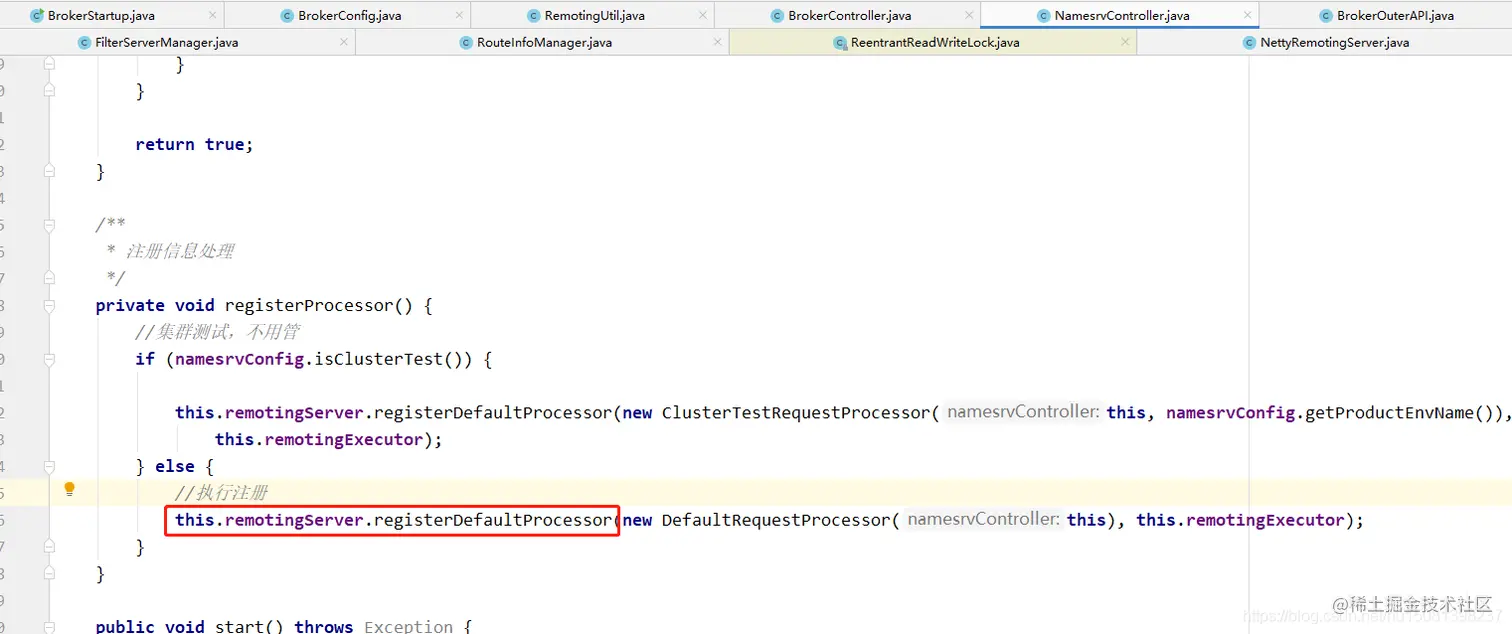1512x634 pixels.
Task: Open the BrokerOuterAPI.java tab
Action: click(x=1388, y=15)
